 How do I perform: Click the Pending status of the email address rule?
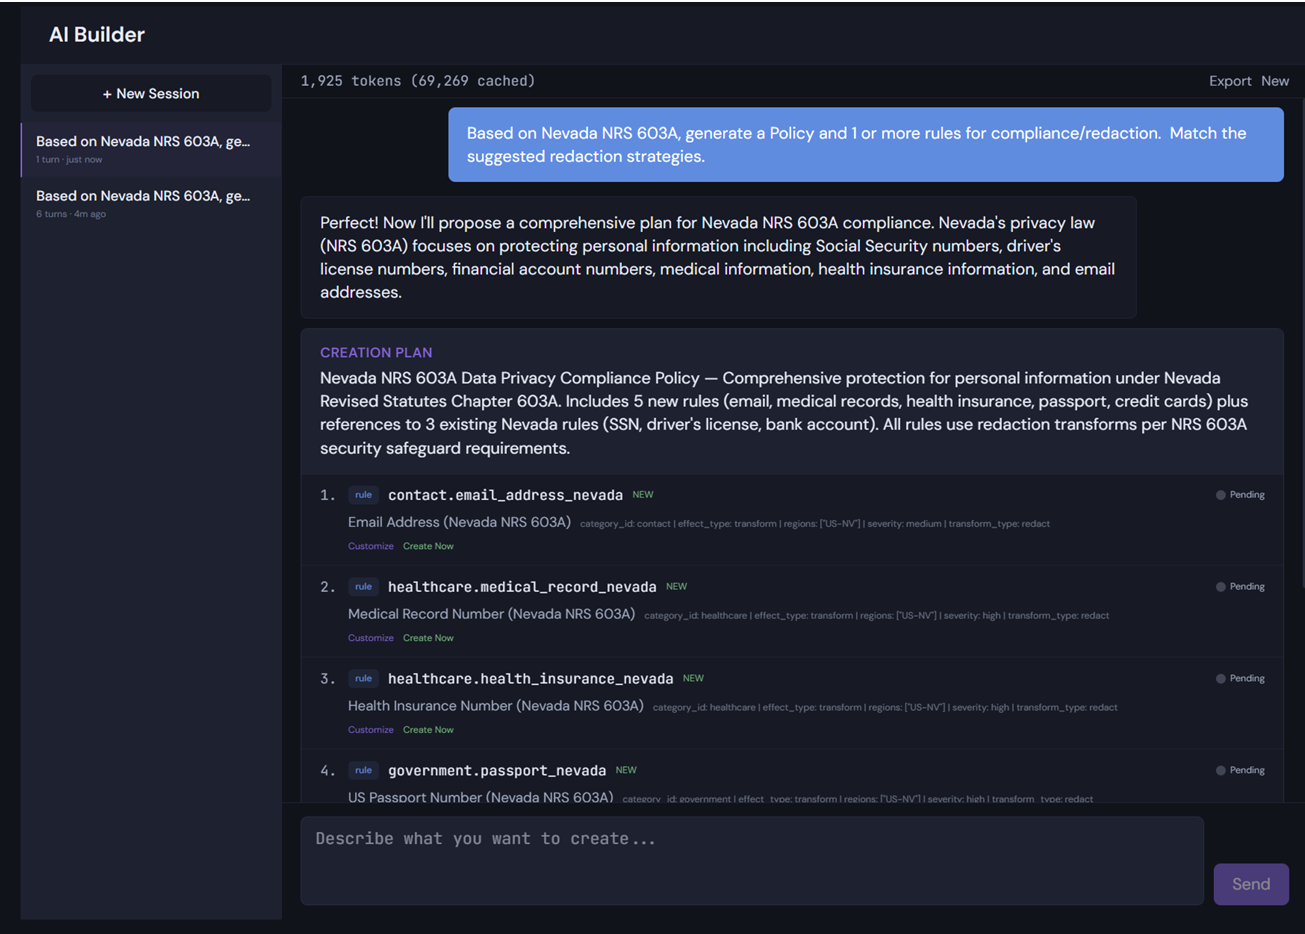pyautogui.click(x=1240, y=495)
